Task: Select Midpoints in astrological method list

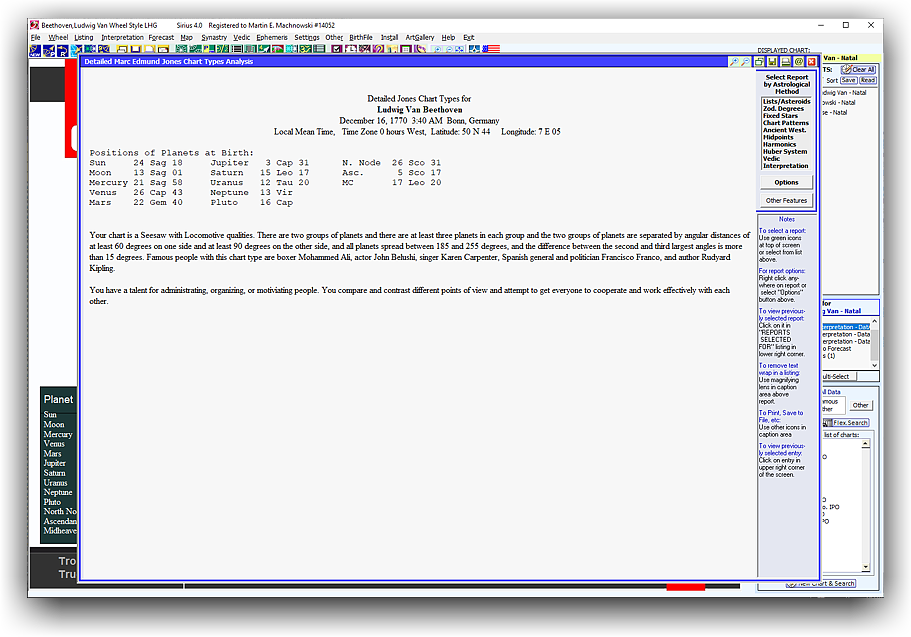Action: [x=786, y=138]
